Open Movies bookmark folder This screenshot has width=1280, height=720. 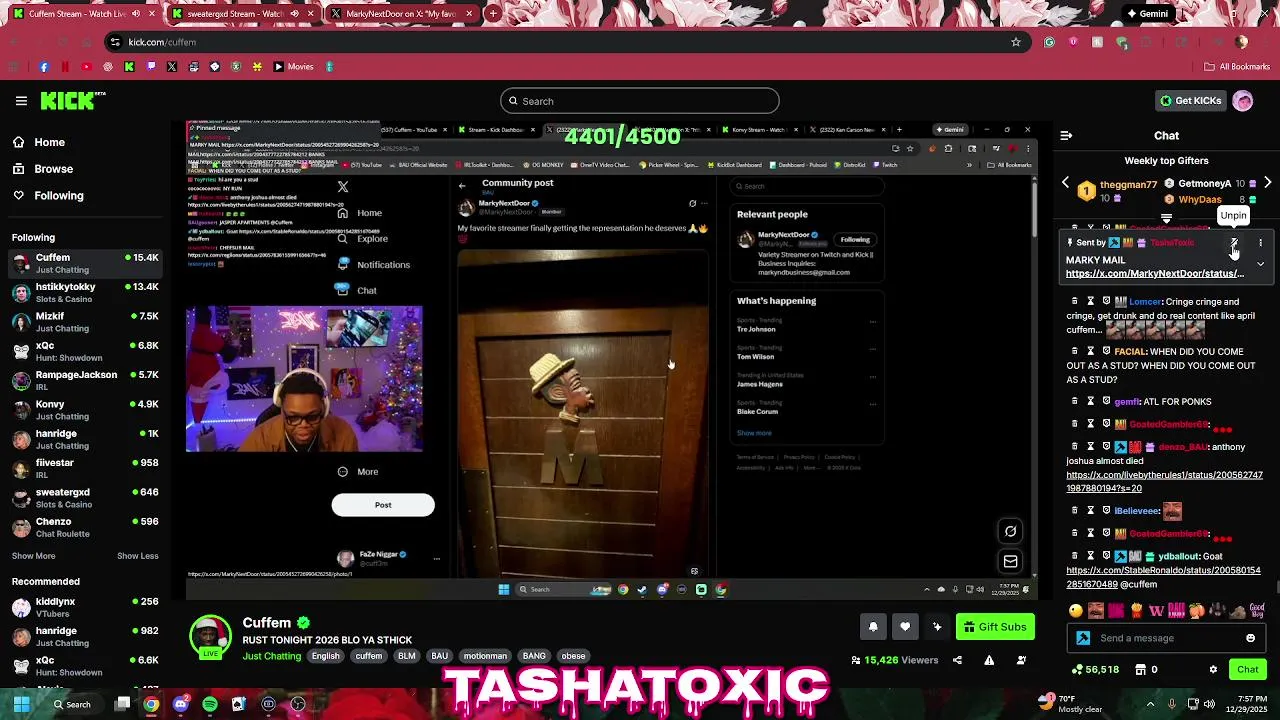click(x=293, y=67)
